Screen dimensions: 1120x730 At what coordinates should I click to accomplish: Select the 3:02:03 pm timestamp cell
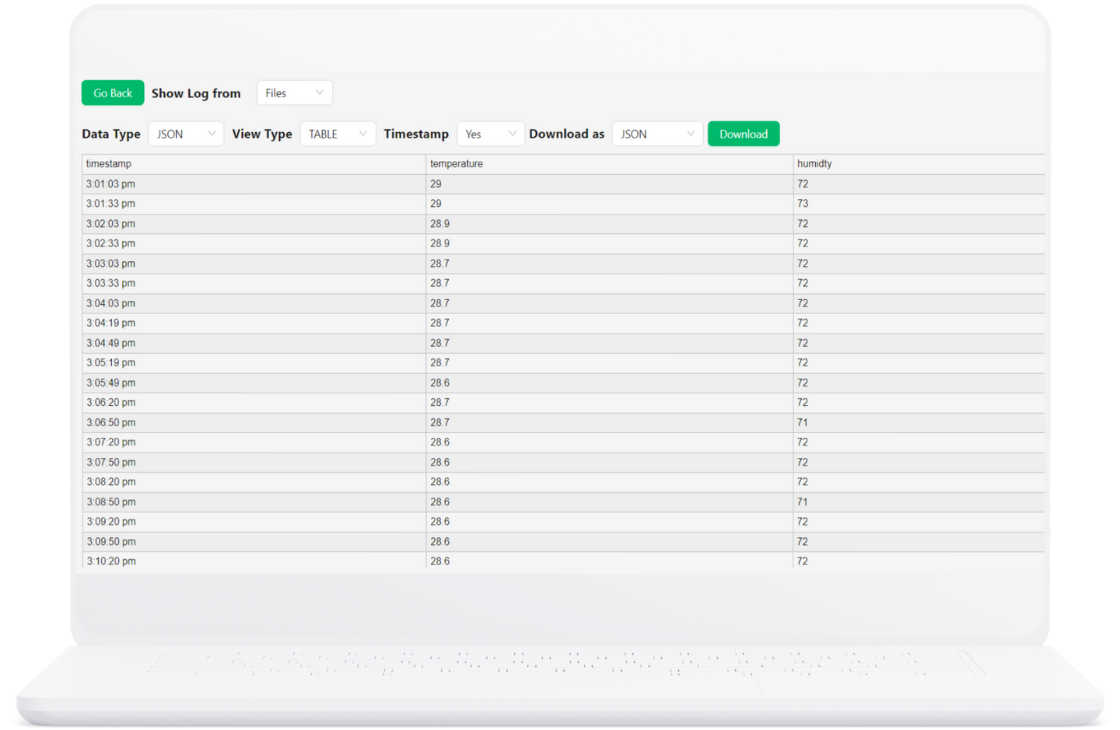click(x=254, y=224)
